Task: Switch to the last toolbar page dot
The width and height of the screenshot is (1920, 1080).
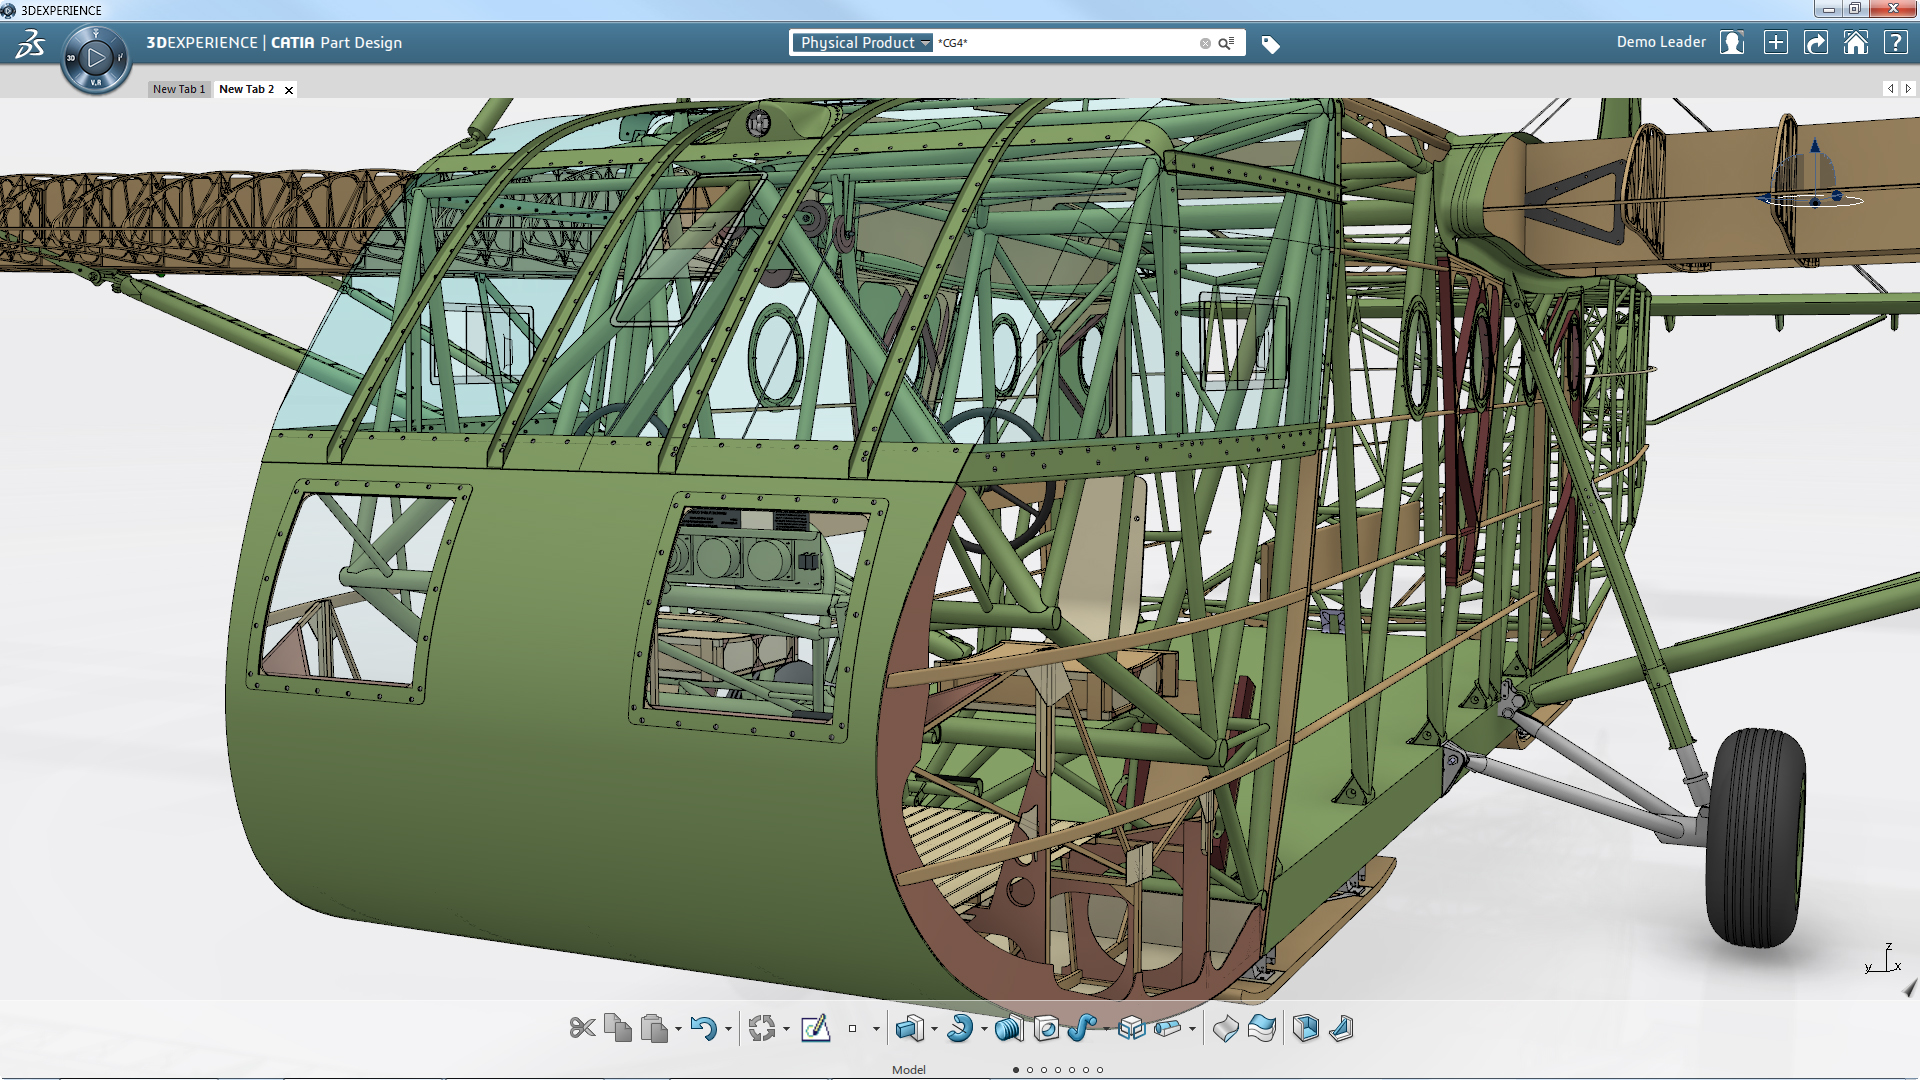Action: point(1100,1070)
